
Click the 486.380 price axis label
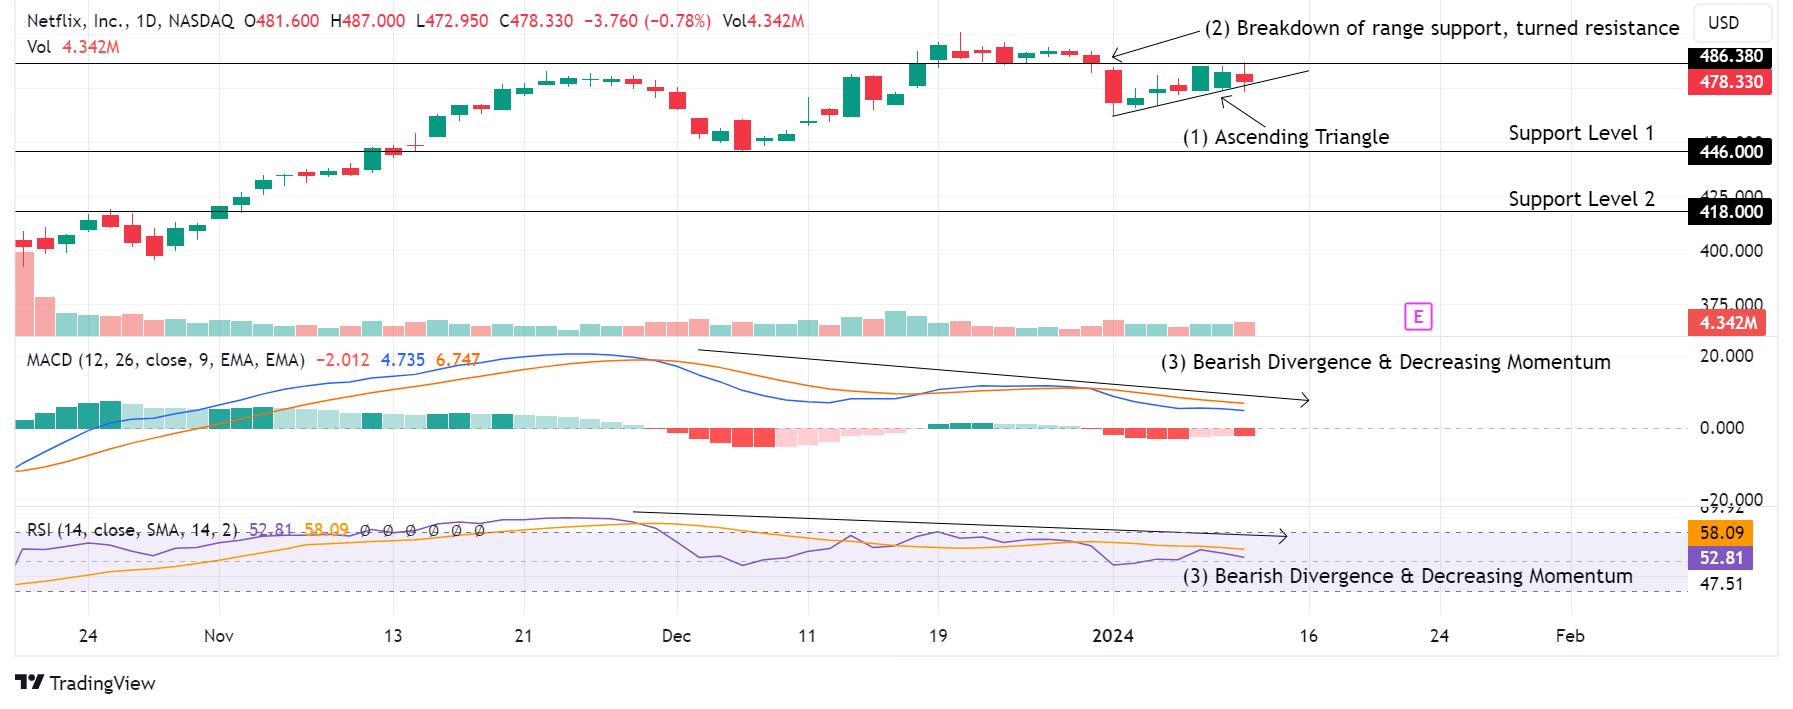(x=1730, y=56)
